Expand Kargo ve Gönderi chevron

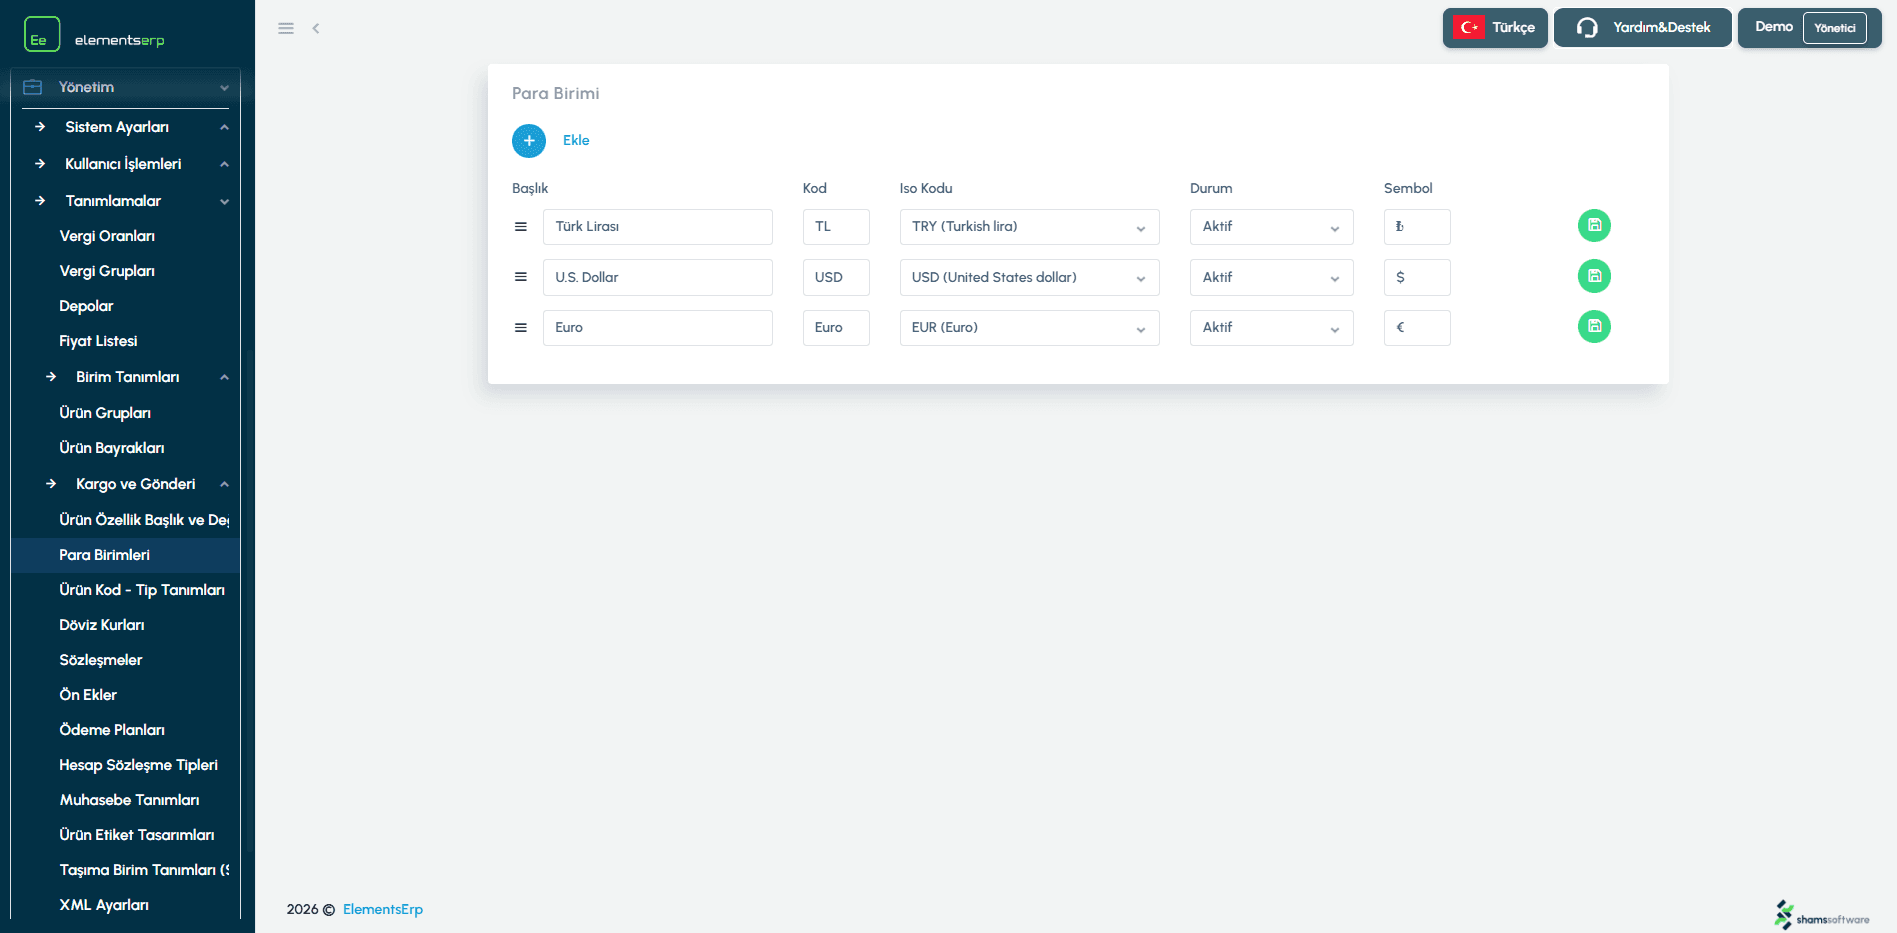tap(224, 484)
